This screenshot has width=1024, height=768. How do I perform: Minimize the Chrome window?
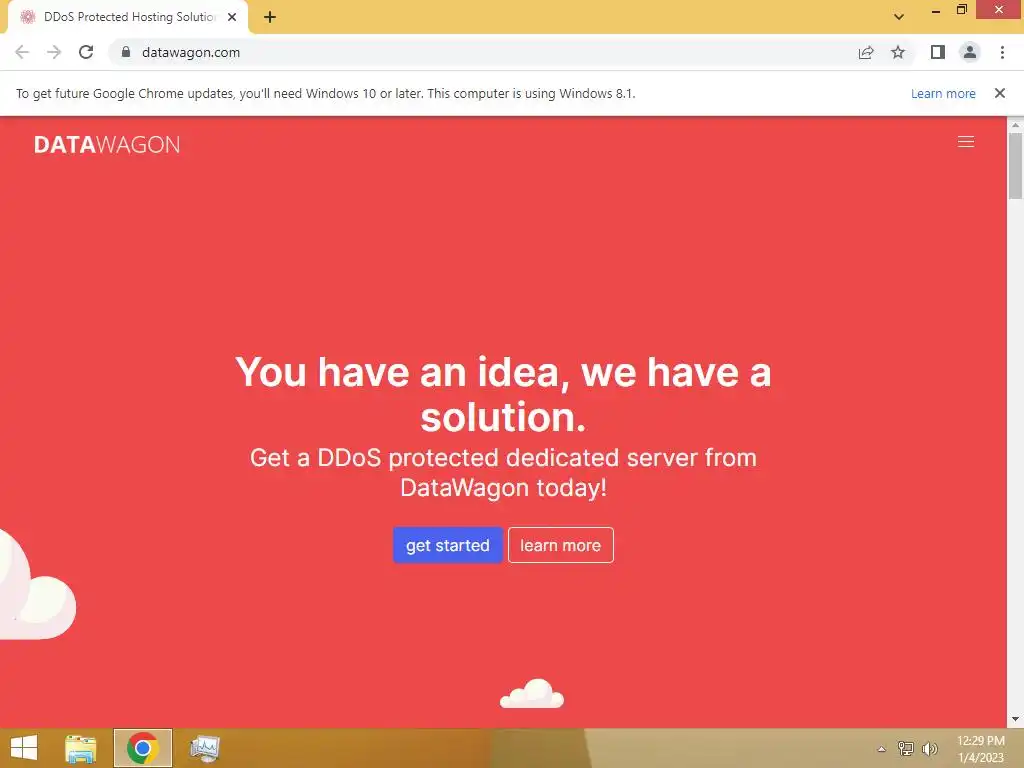point(936,10)
